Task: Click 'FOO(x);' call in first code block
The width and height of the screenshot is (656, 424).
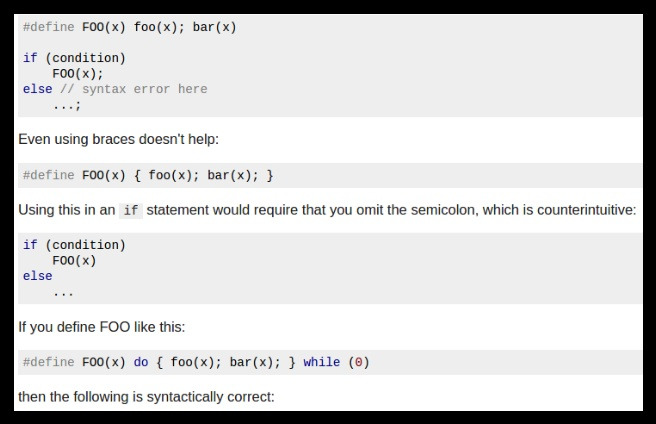Action: [x=78, y=74]
